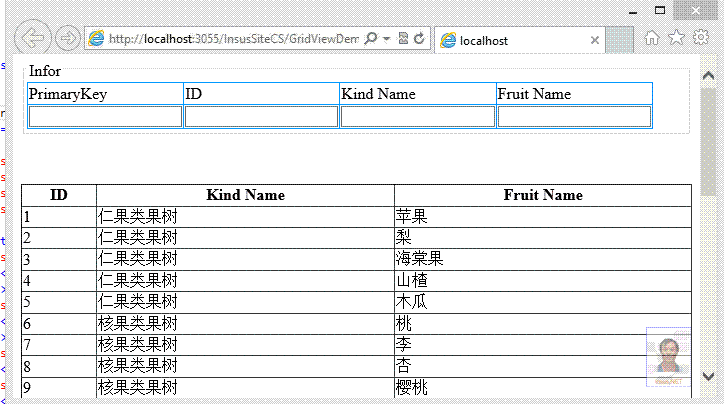Click the avatar thumbnail at bottom right
Image resolution: width=724 pixels, height=404 pixels.
[x=669, y=356]
